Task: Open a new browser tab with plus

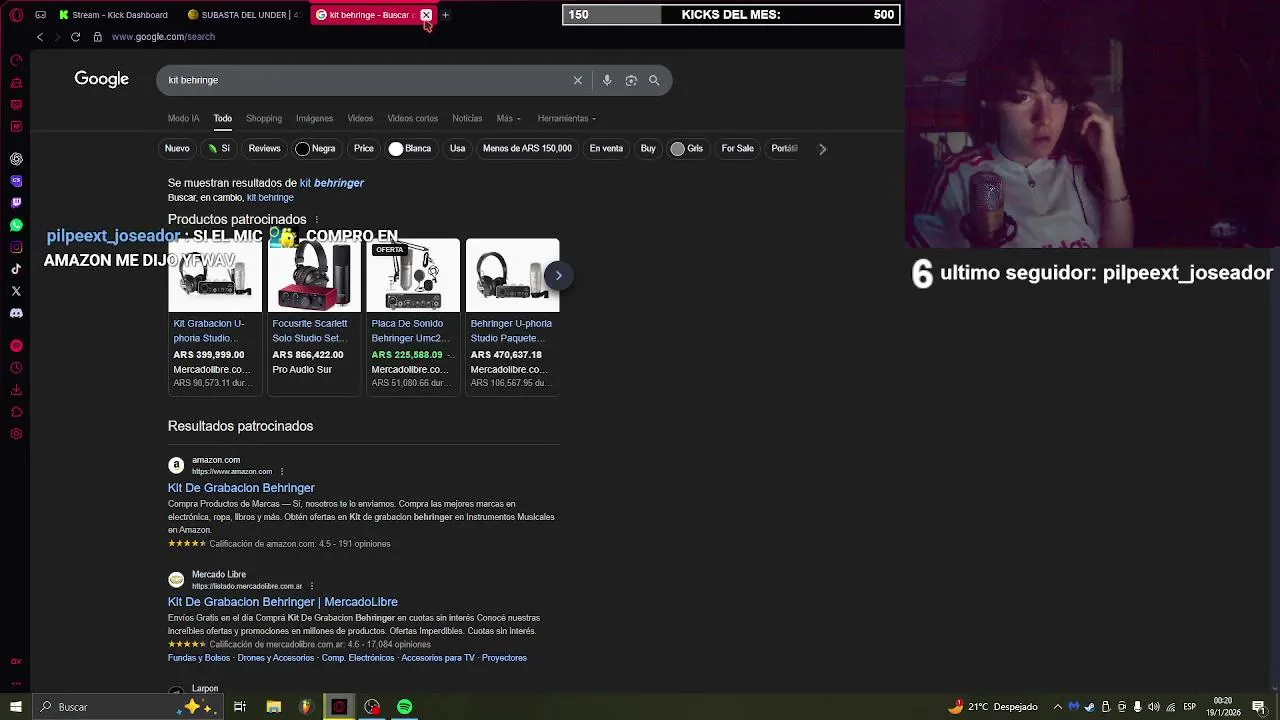Action: point(445,15)
